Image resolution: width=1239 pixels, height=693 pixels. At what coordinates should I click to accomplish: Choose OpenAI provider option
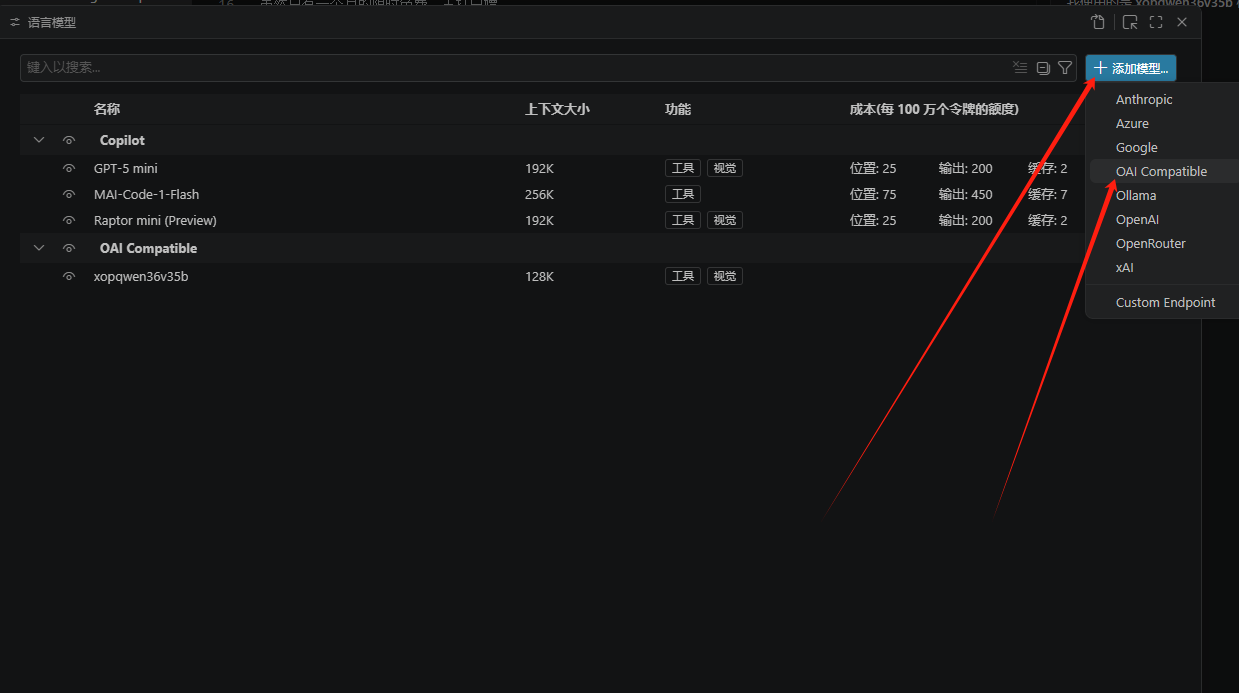tap(1137, 220)
